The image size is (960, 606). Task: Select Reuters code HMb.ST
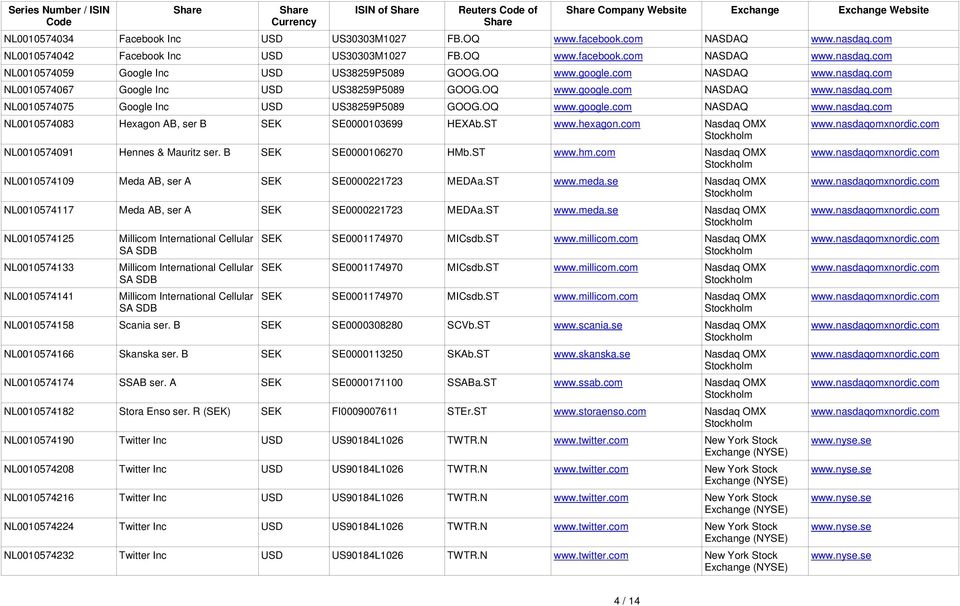pyautogui.click(x=465, y=153)
